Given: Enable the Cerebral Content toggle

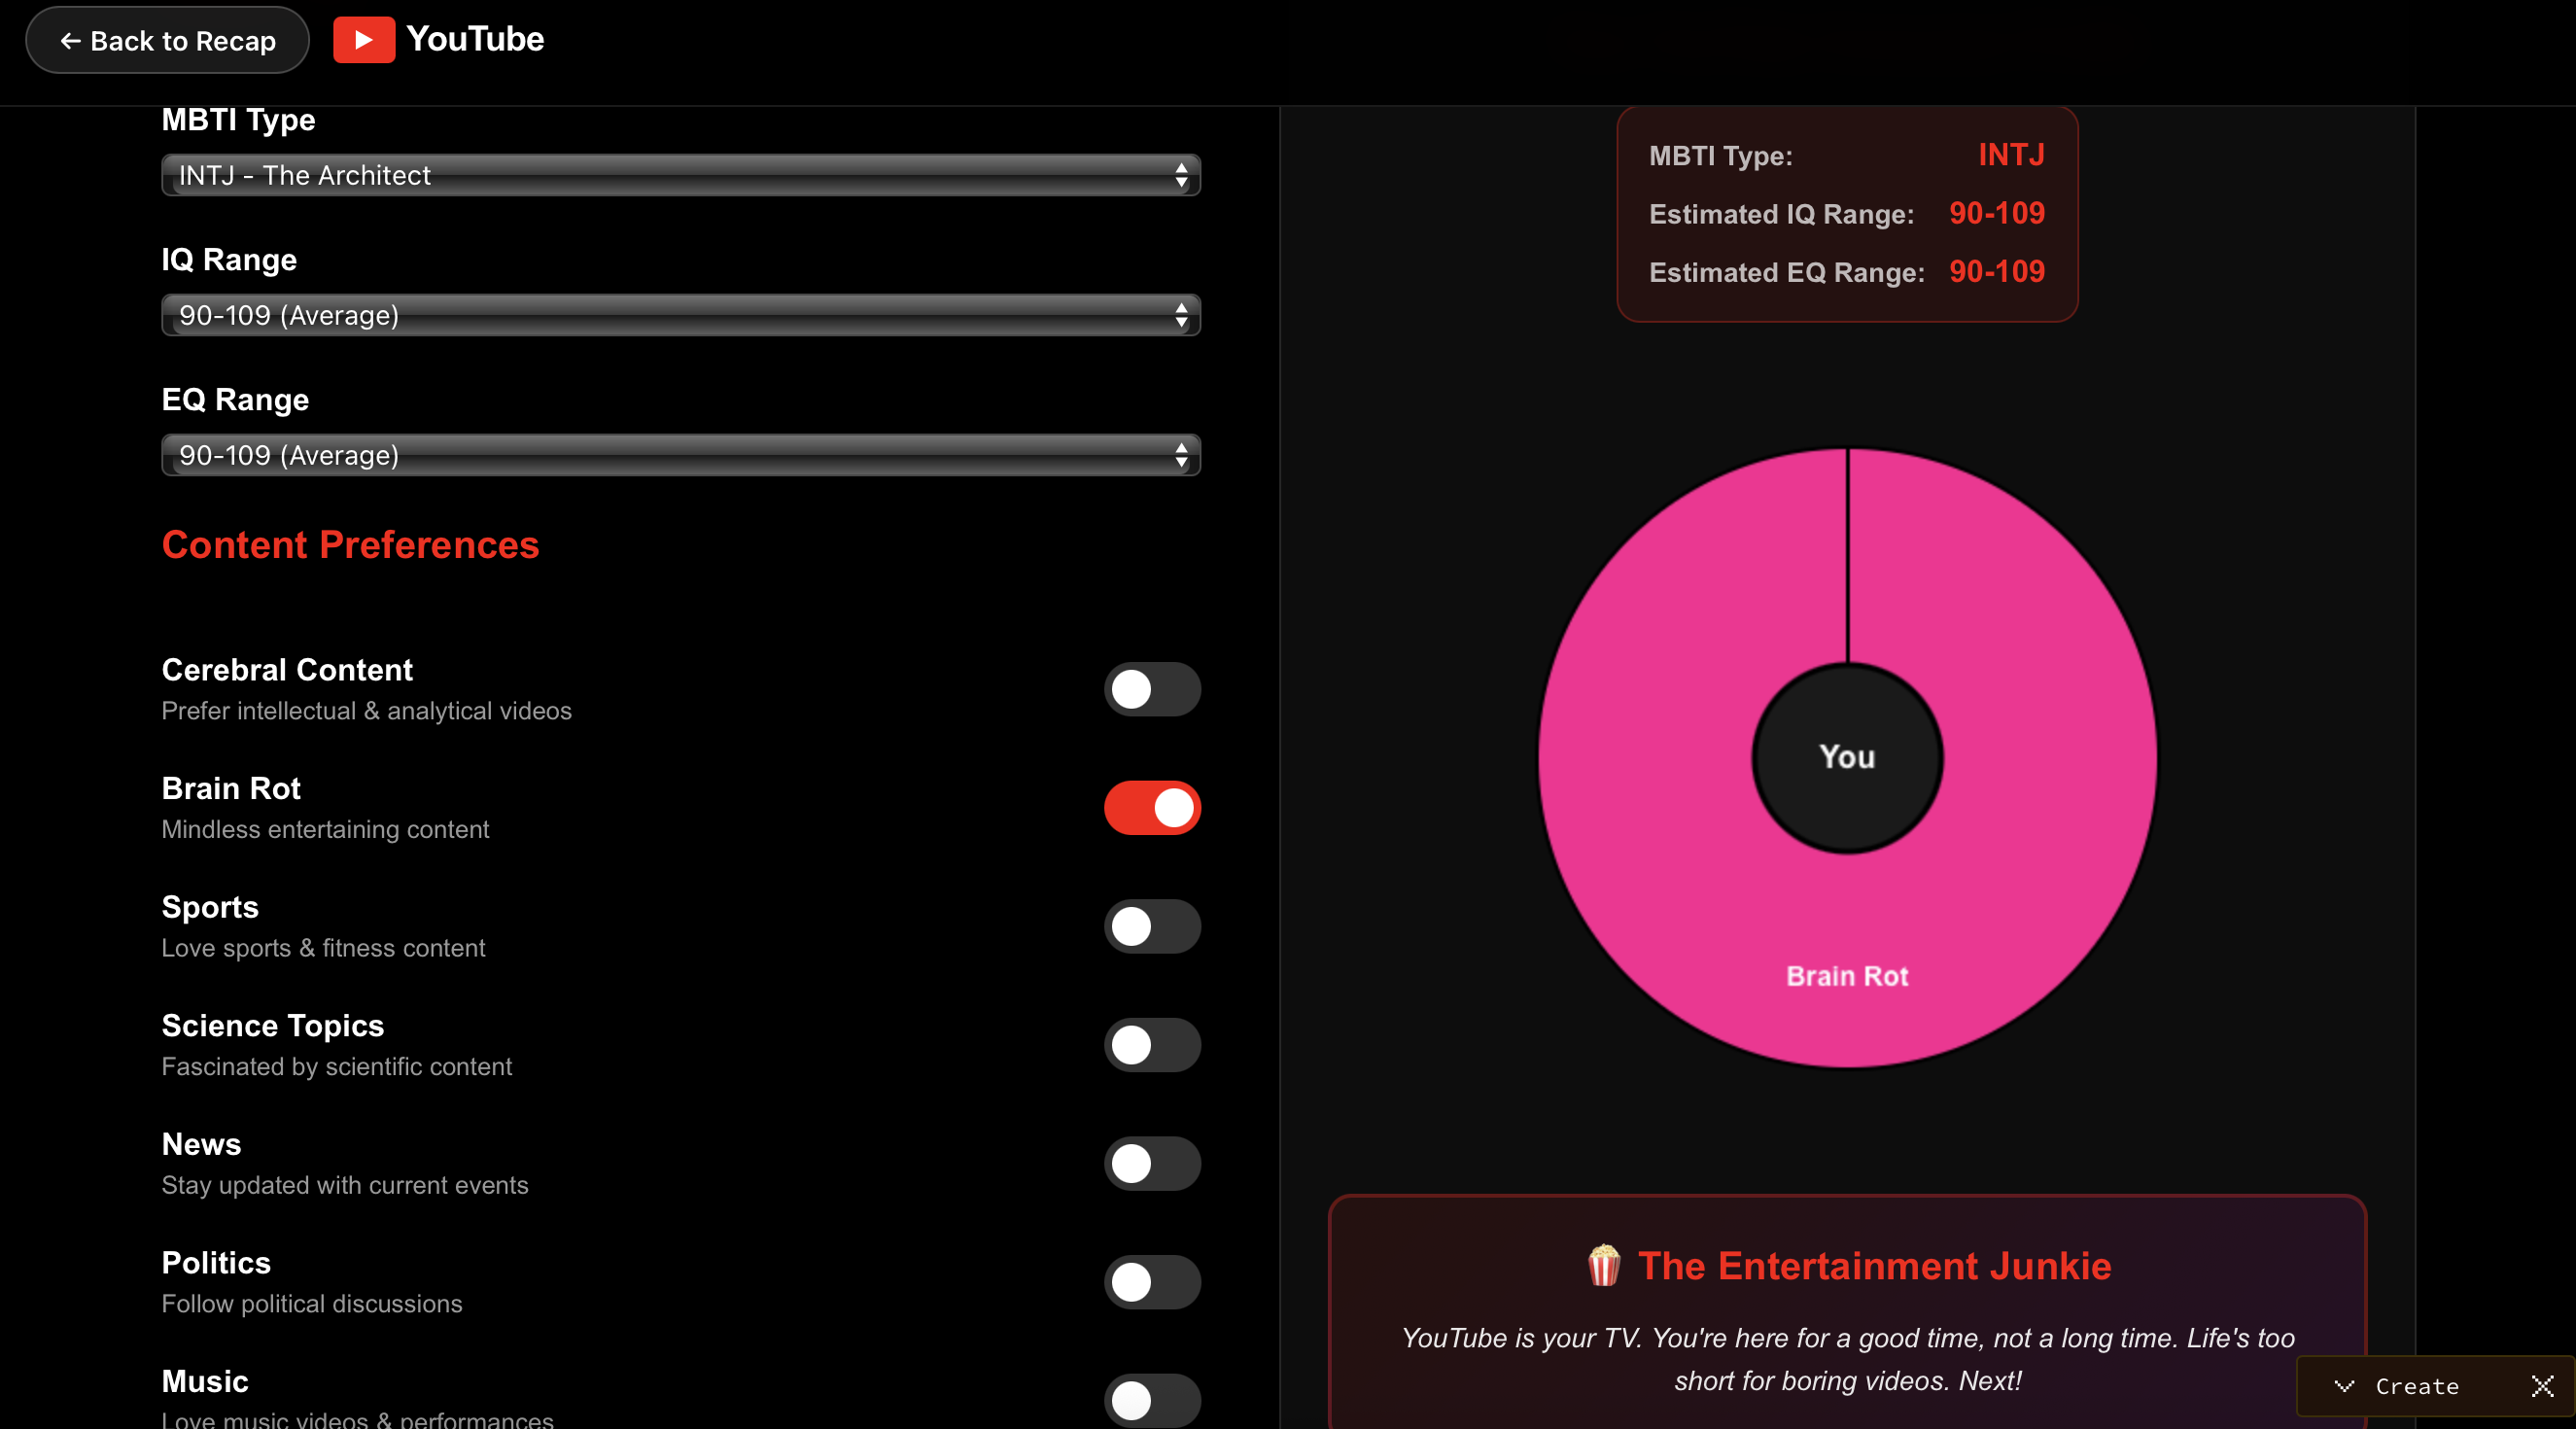Looking at the screenshot, I should pos(1152,689).
